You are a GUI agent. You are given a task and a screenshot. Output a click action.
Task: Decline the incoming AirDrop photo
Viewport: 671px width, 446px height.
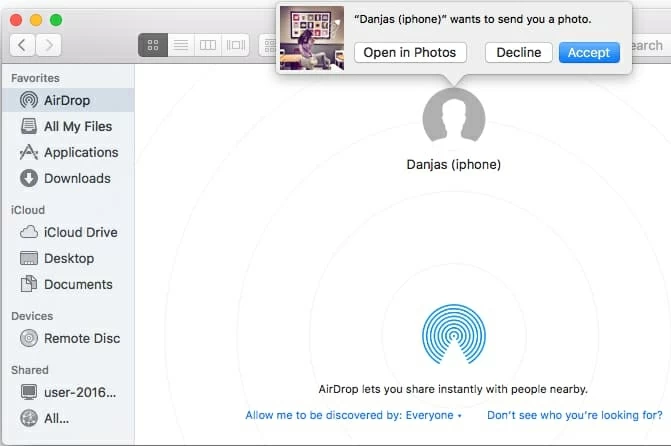click(x=518, y=53)
